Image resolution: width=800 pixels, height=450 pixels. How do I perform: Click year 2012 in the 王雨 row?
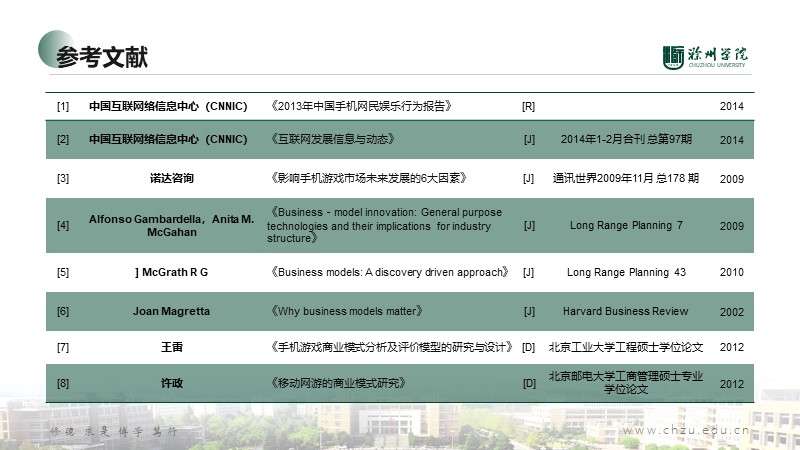coord(732,347)
